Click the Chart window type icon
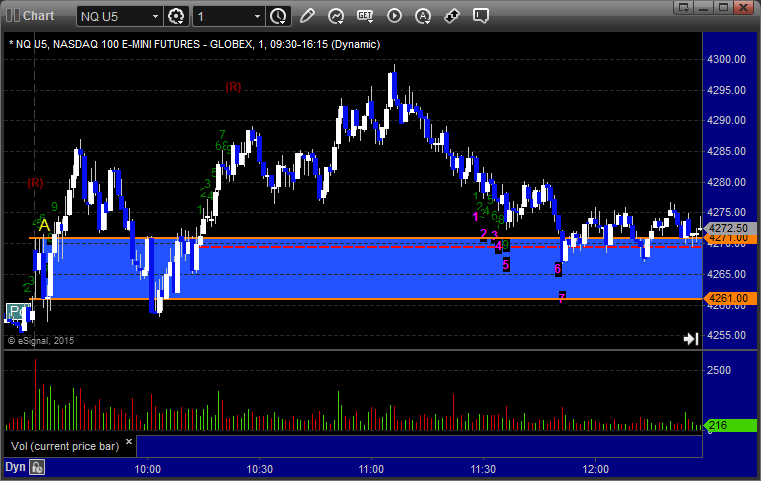 click(13, 16)
